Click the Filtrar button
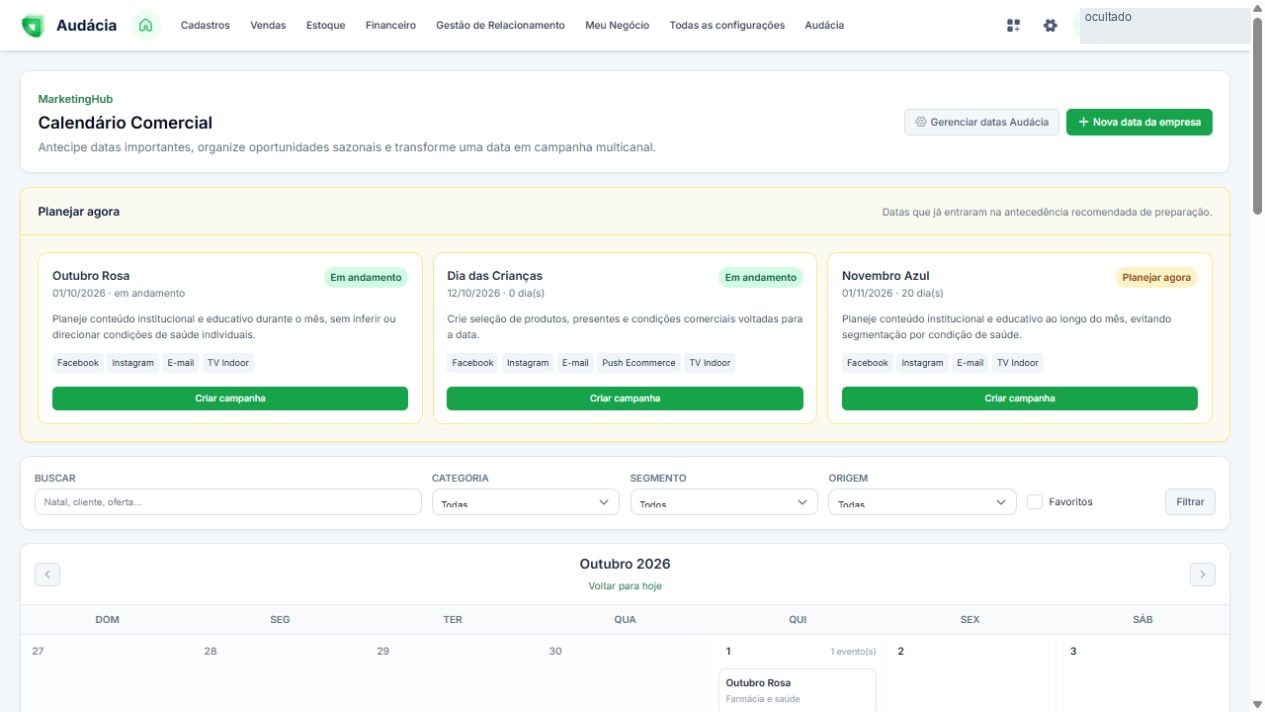Screen dimensions: 1265x712 (1190, 502)
